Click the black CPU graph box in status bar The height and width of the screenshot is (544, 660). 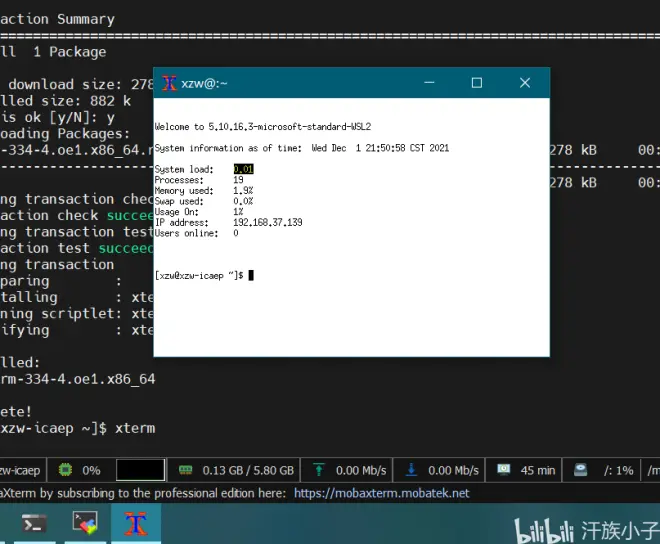point(140,470)
